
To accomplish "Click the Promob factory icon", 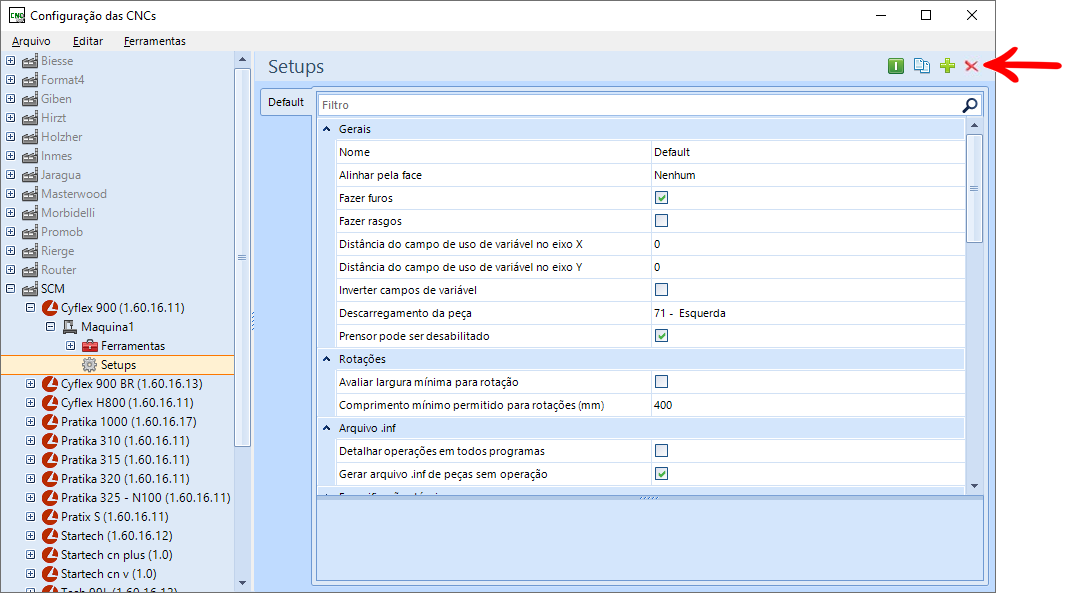I will point(30,232).
